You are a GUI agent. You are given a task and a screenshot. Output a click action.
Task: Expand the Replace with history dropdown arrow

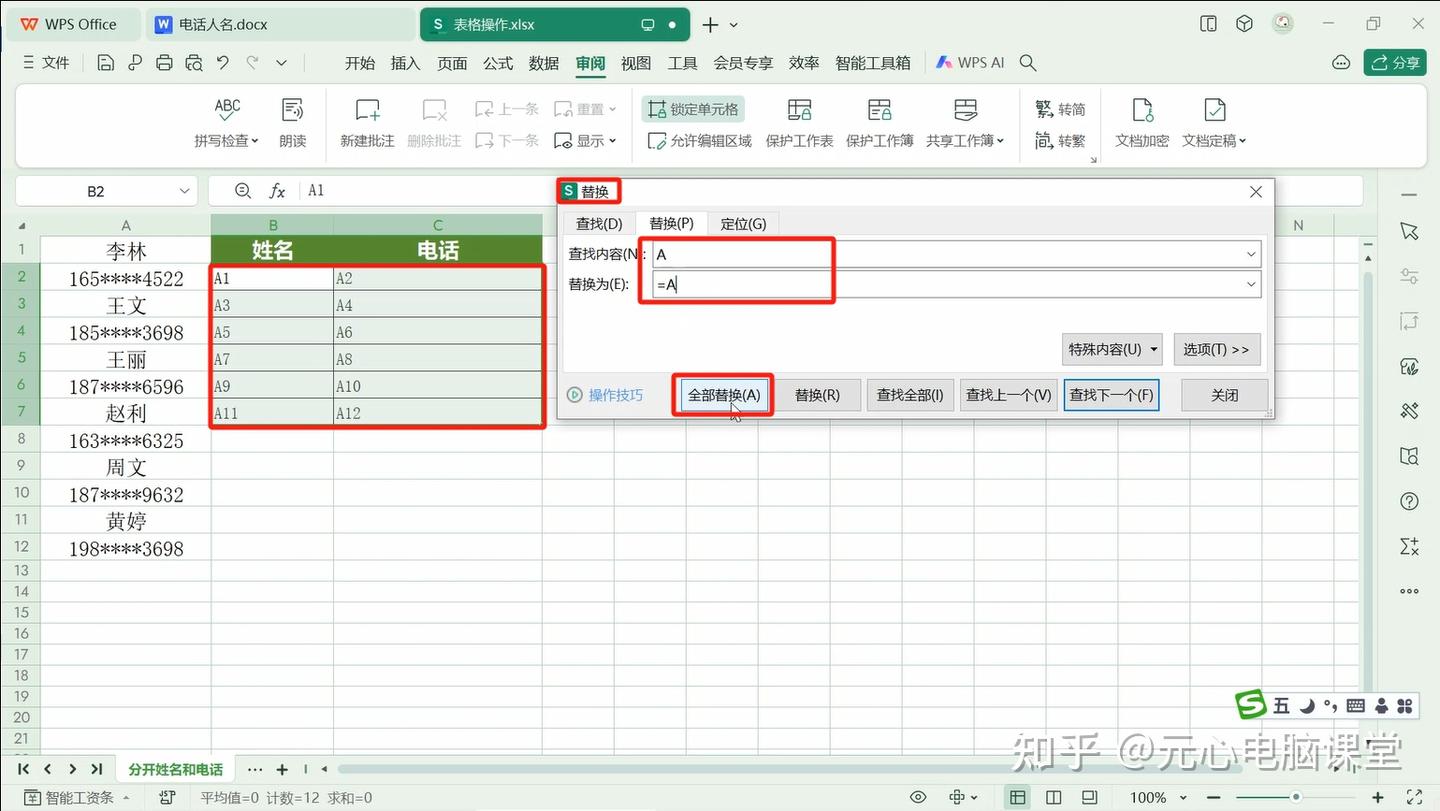point(1251,285)
